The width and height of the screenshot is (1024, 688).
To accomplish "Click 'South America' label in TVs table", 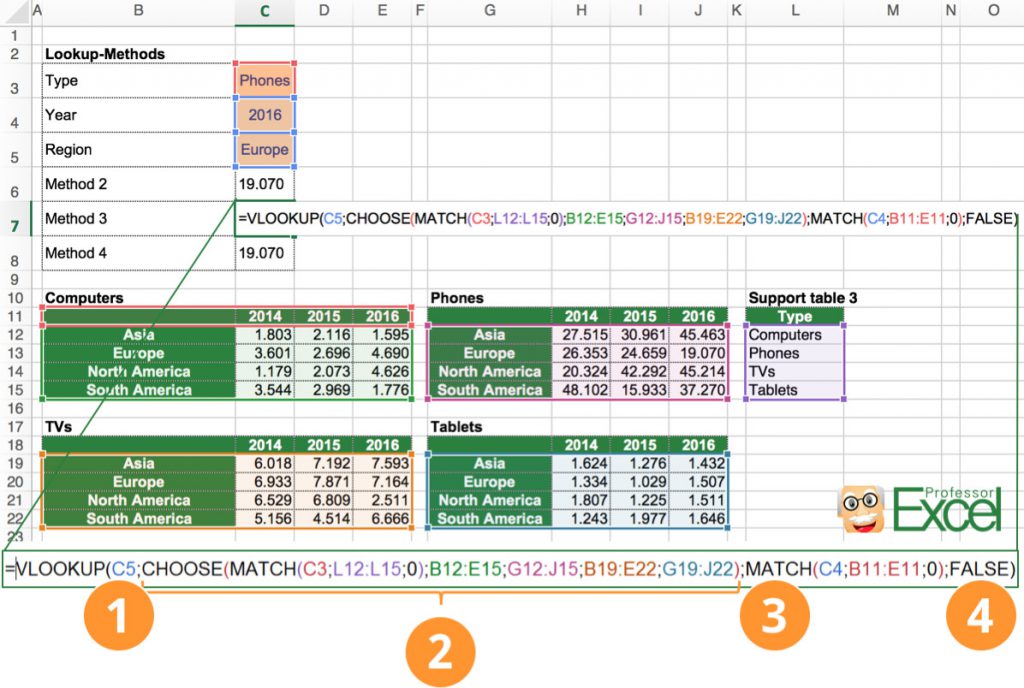I will [x=138, y=518].
